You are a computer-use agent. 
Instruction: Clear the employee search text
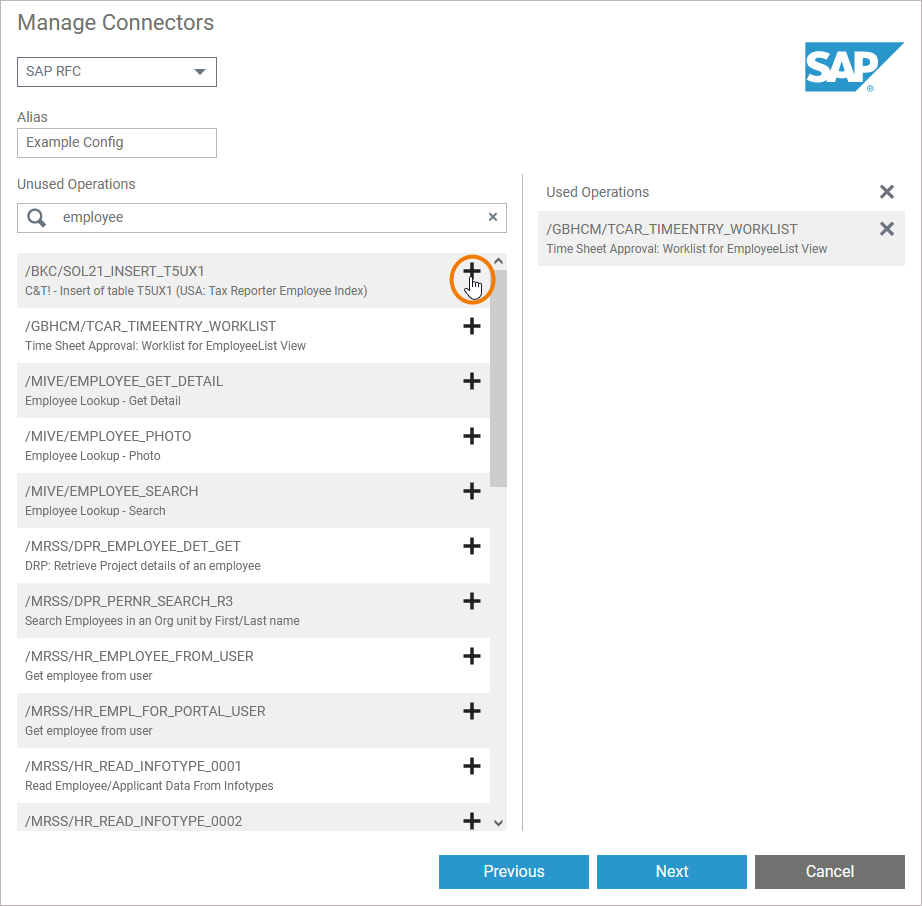click(492, 217)
